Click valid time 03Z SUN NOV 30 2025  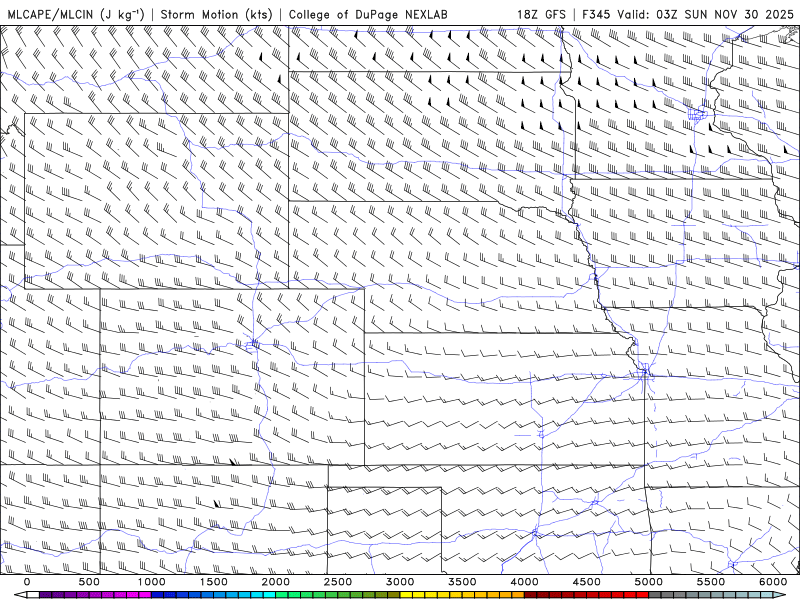tap(725, 14)
